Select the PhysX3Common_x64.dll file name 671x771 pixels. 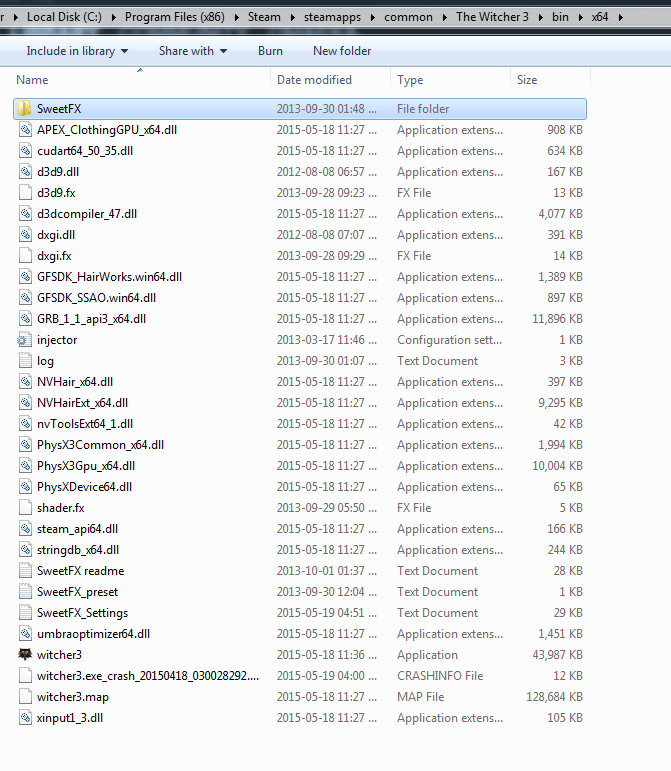point(100,445)
